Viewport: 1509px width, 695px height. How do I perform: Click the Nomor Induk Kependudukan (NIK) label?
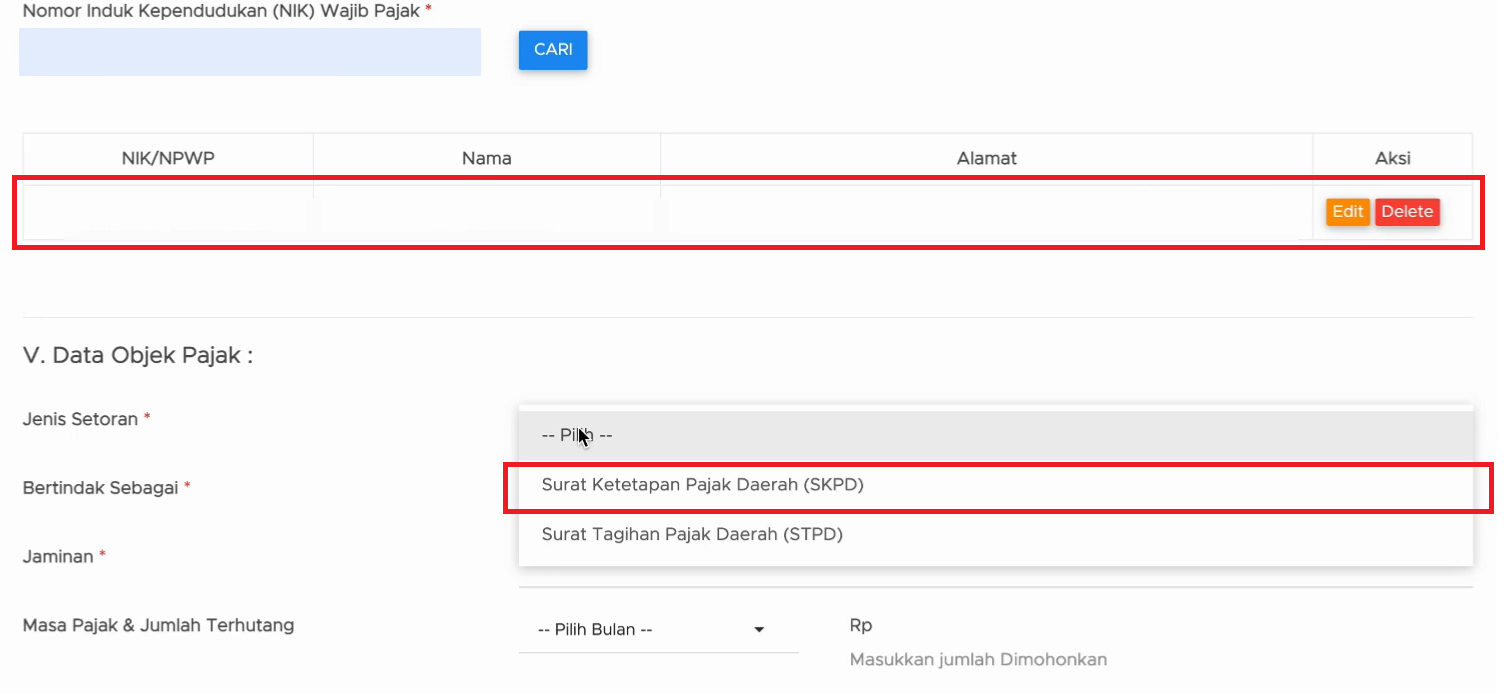[x=220, y=11]
